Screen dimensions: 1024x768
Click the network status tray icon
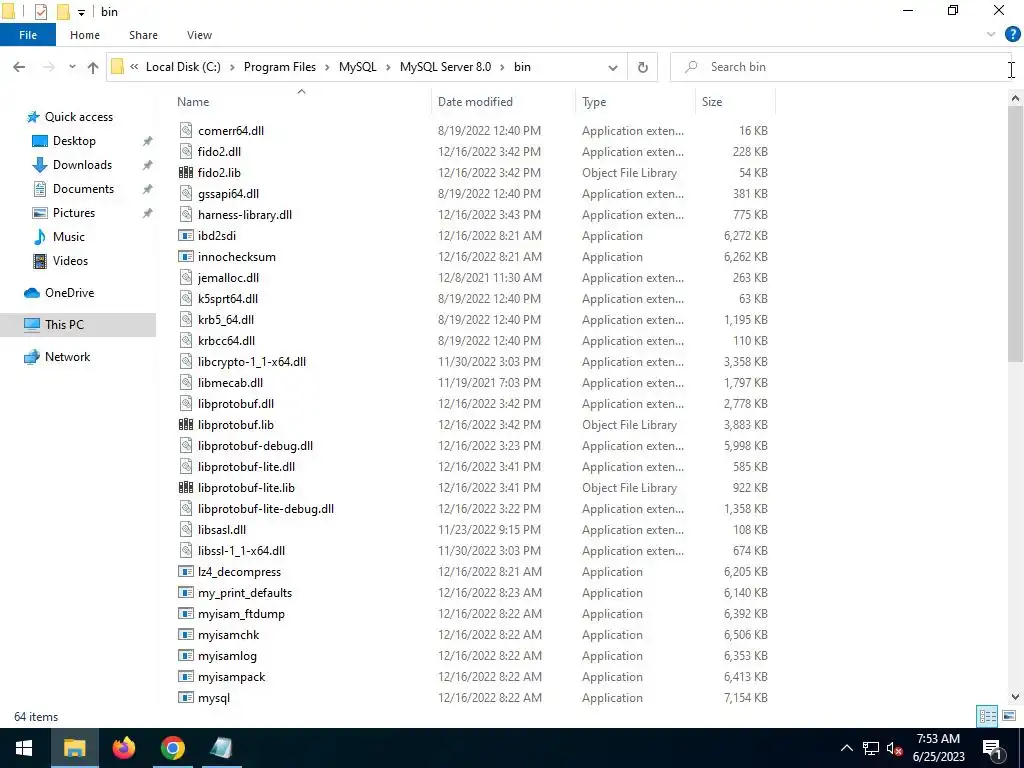(x=871, y=748)
